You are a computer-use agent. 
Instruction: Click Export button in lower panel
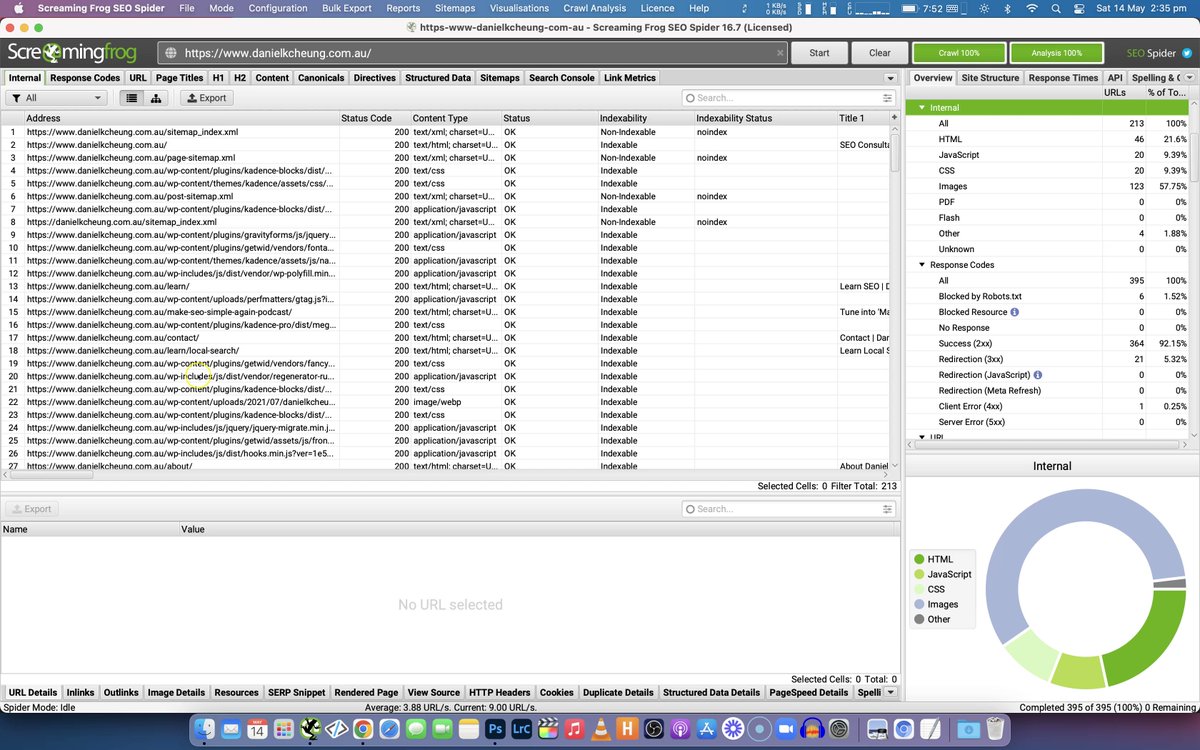click(x=31, y=509)
